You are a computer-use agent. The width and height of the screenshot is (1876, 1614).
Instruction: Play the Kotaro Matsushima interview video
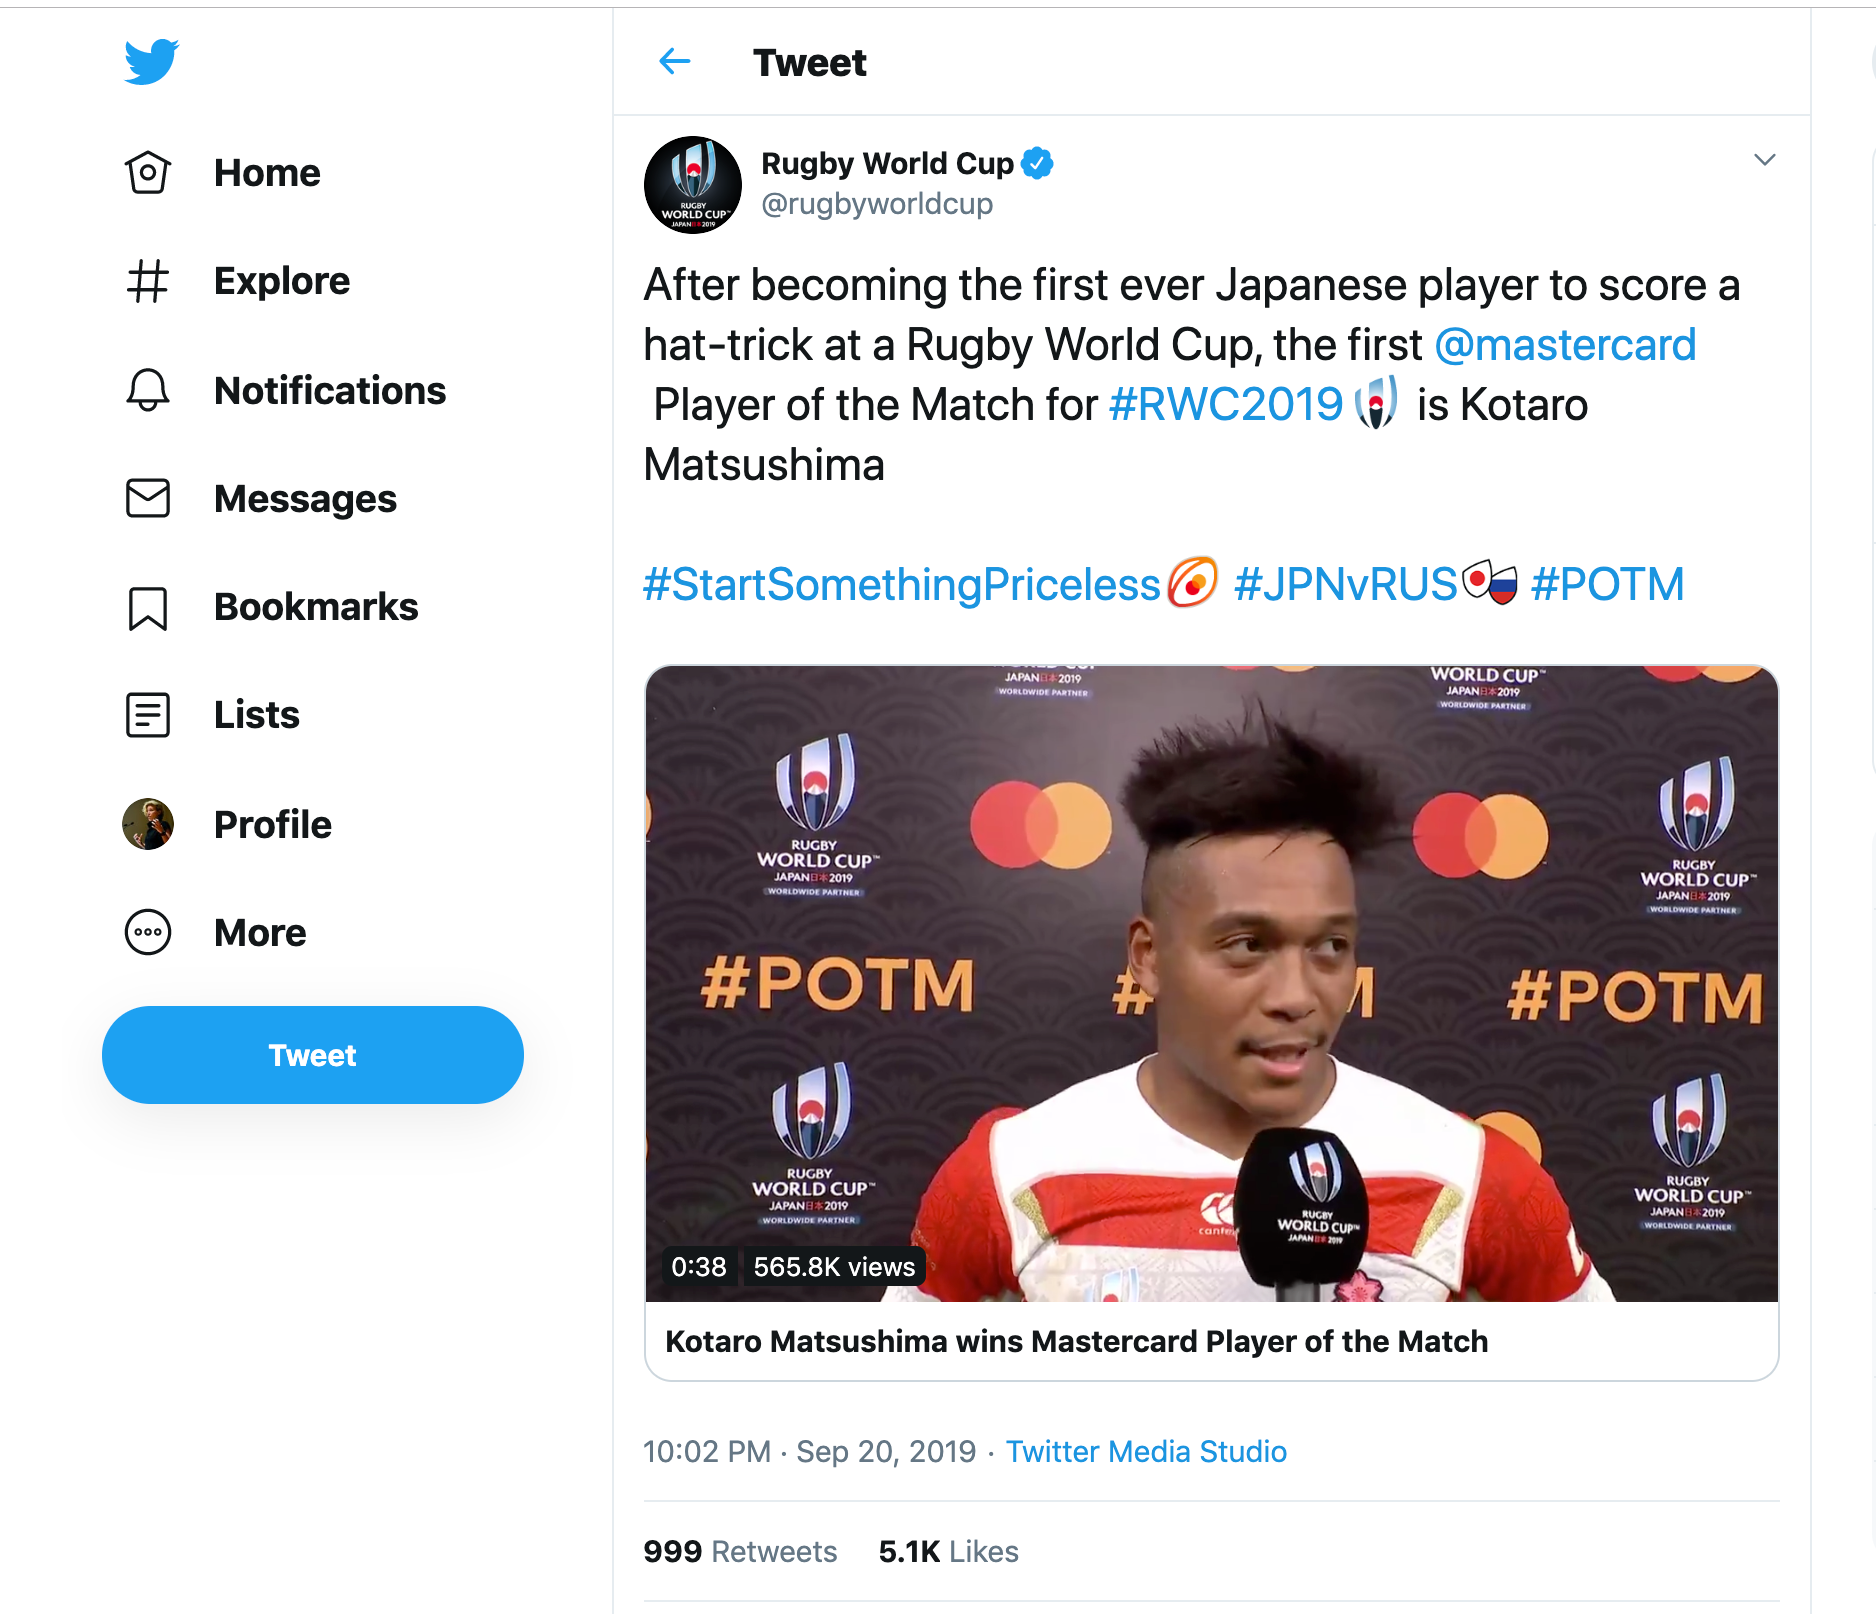click(x=1211, y=984)
